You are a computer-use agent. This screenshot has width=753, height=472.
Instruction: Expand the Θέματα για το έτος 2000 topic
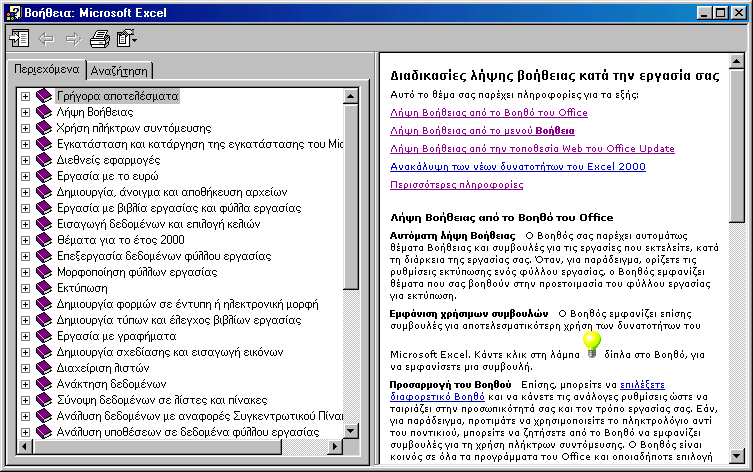pyautogui.click(x=25, y=240)
